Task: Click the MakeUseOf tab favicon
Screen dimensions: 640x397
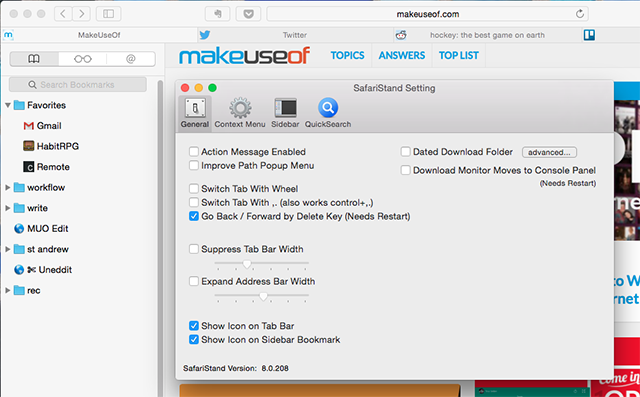Action: point(8,35)
